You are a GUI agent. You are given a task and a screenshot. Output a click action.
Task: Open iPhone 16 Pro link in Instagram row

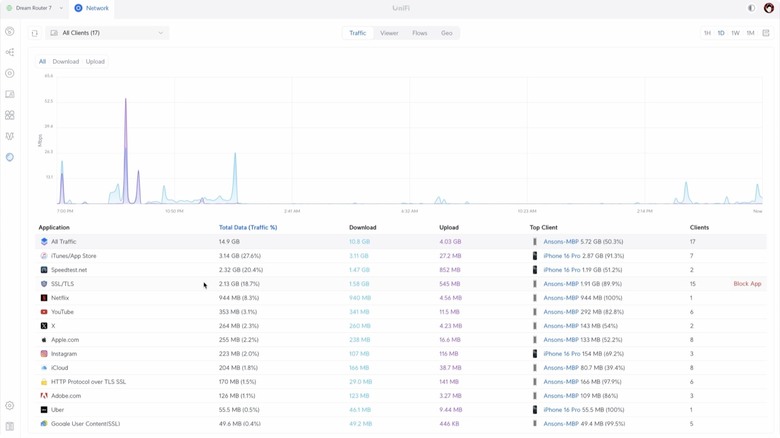[x=562, y=353]
